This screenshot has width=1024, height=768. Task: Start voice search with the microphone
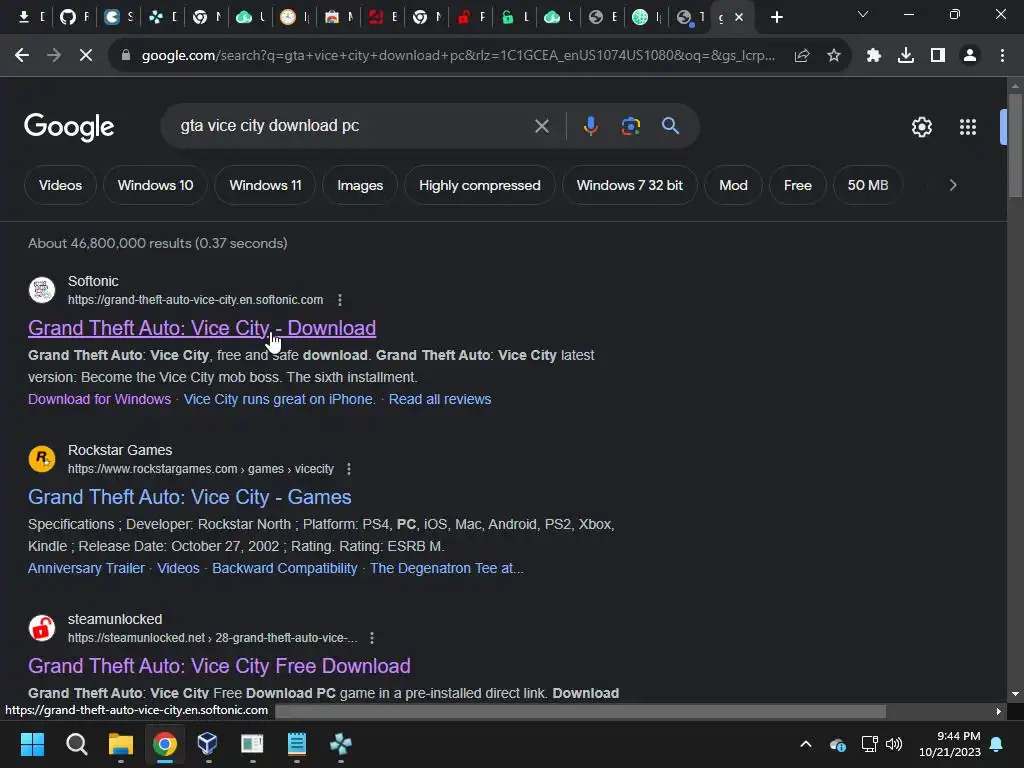590,126
